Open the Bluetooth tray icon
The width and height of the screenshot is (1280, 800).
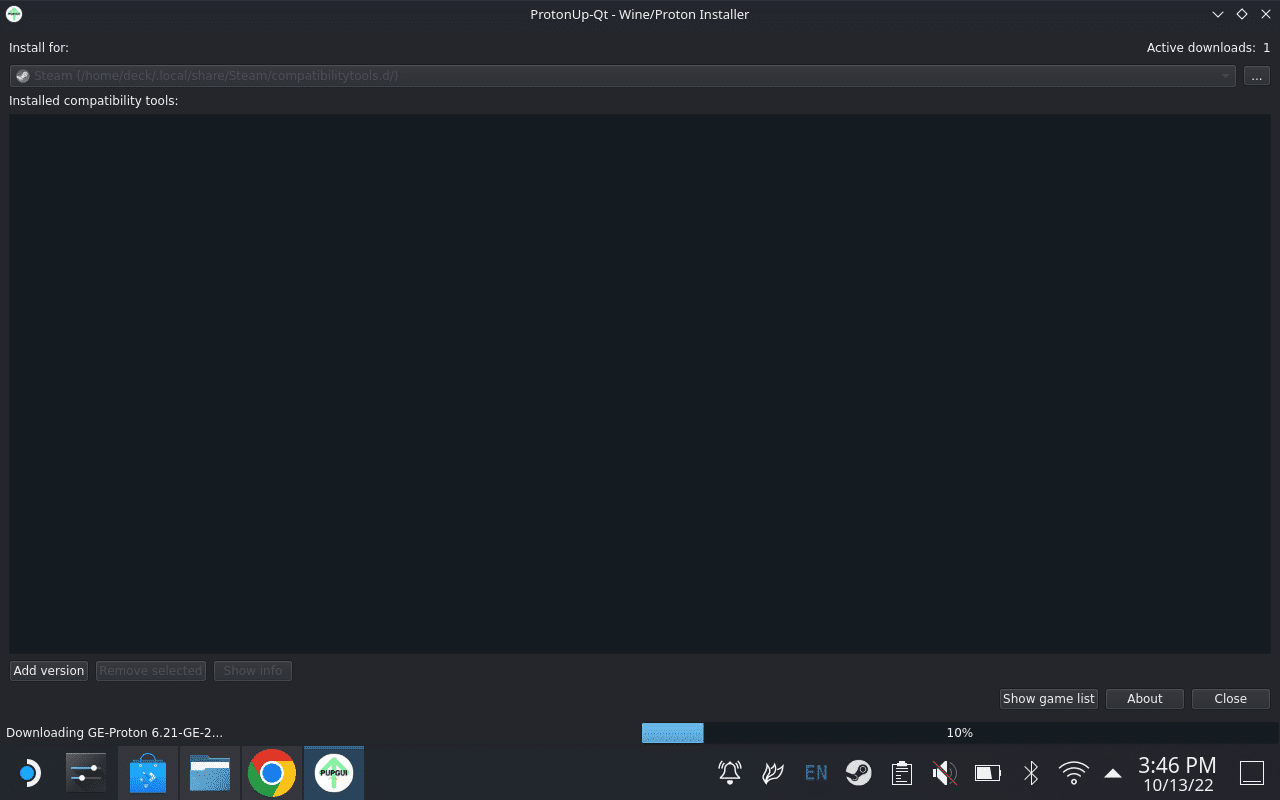[x=1031, y=773]
